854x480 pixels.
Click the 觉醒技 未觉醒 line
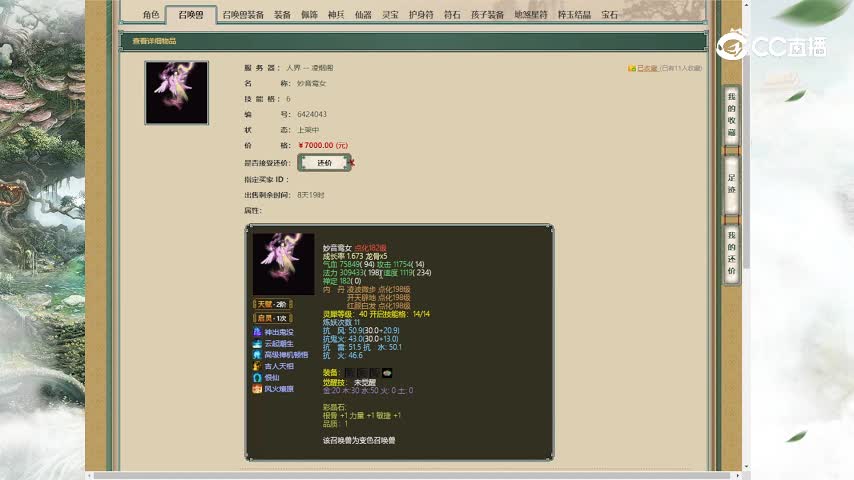click(x=349, y=382)
